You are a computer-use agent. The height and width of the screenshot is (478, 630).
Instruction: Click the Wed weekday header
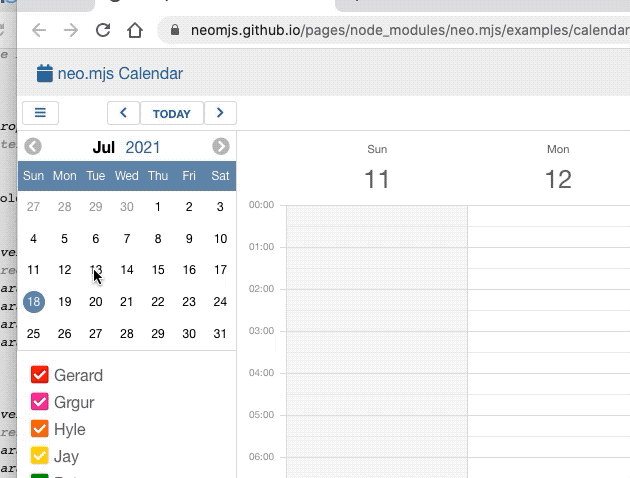coord(127,176)
